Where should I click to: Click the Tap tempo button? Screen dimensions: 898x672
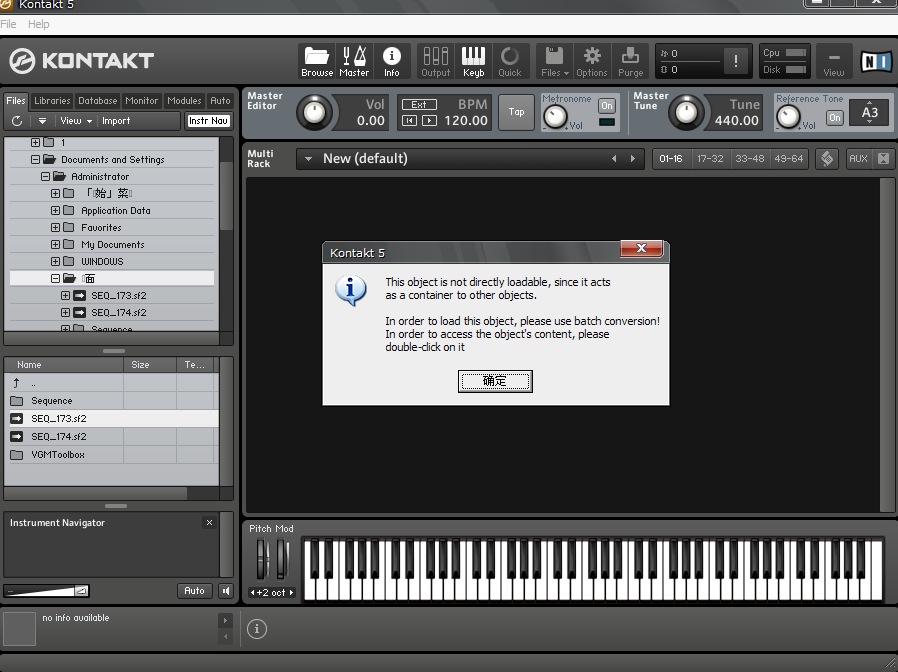point(516,112)
